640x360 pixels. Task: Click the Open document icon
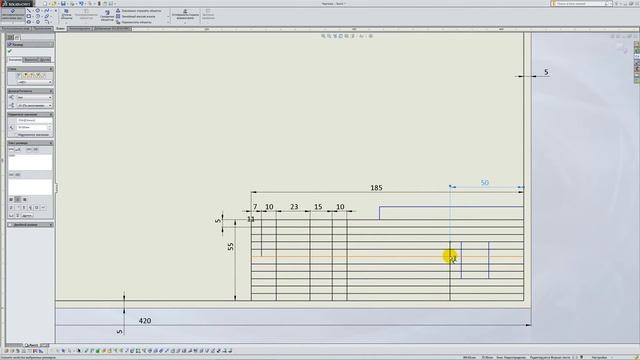click(54, 4)
